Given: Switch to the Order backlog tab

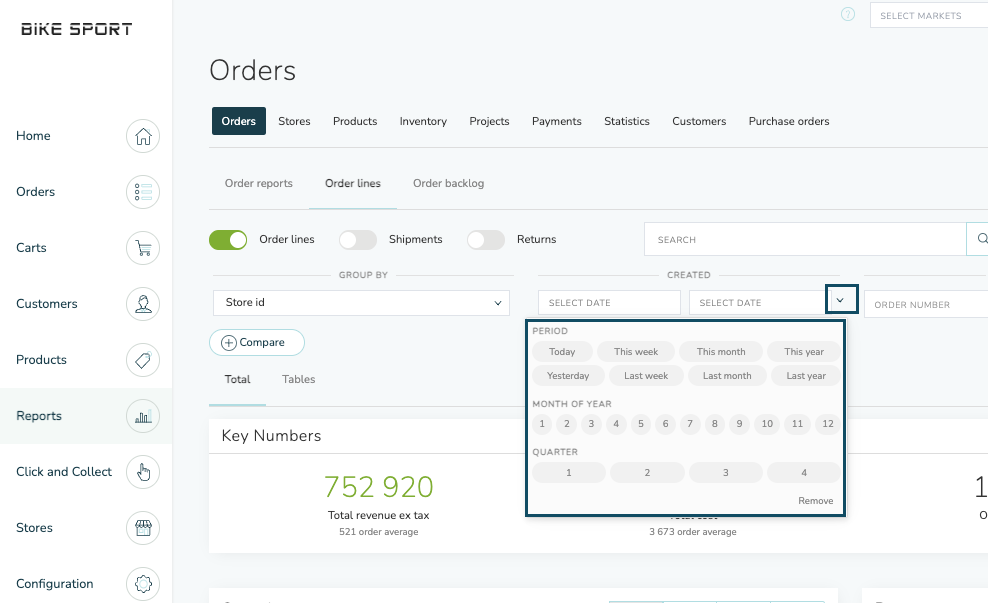Looking at the screenshot, I should [448, 184].
